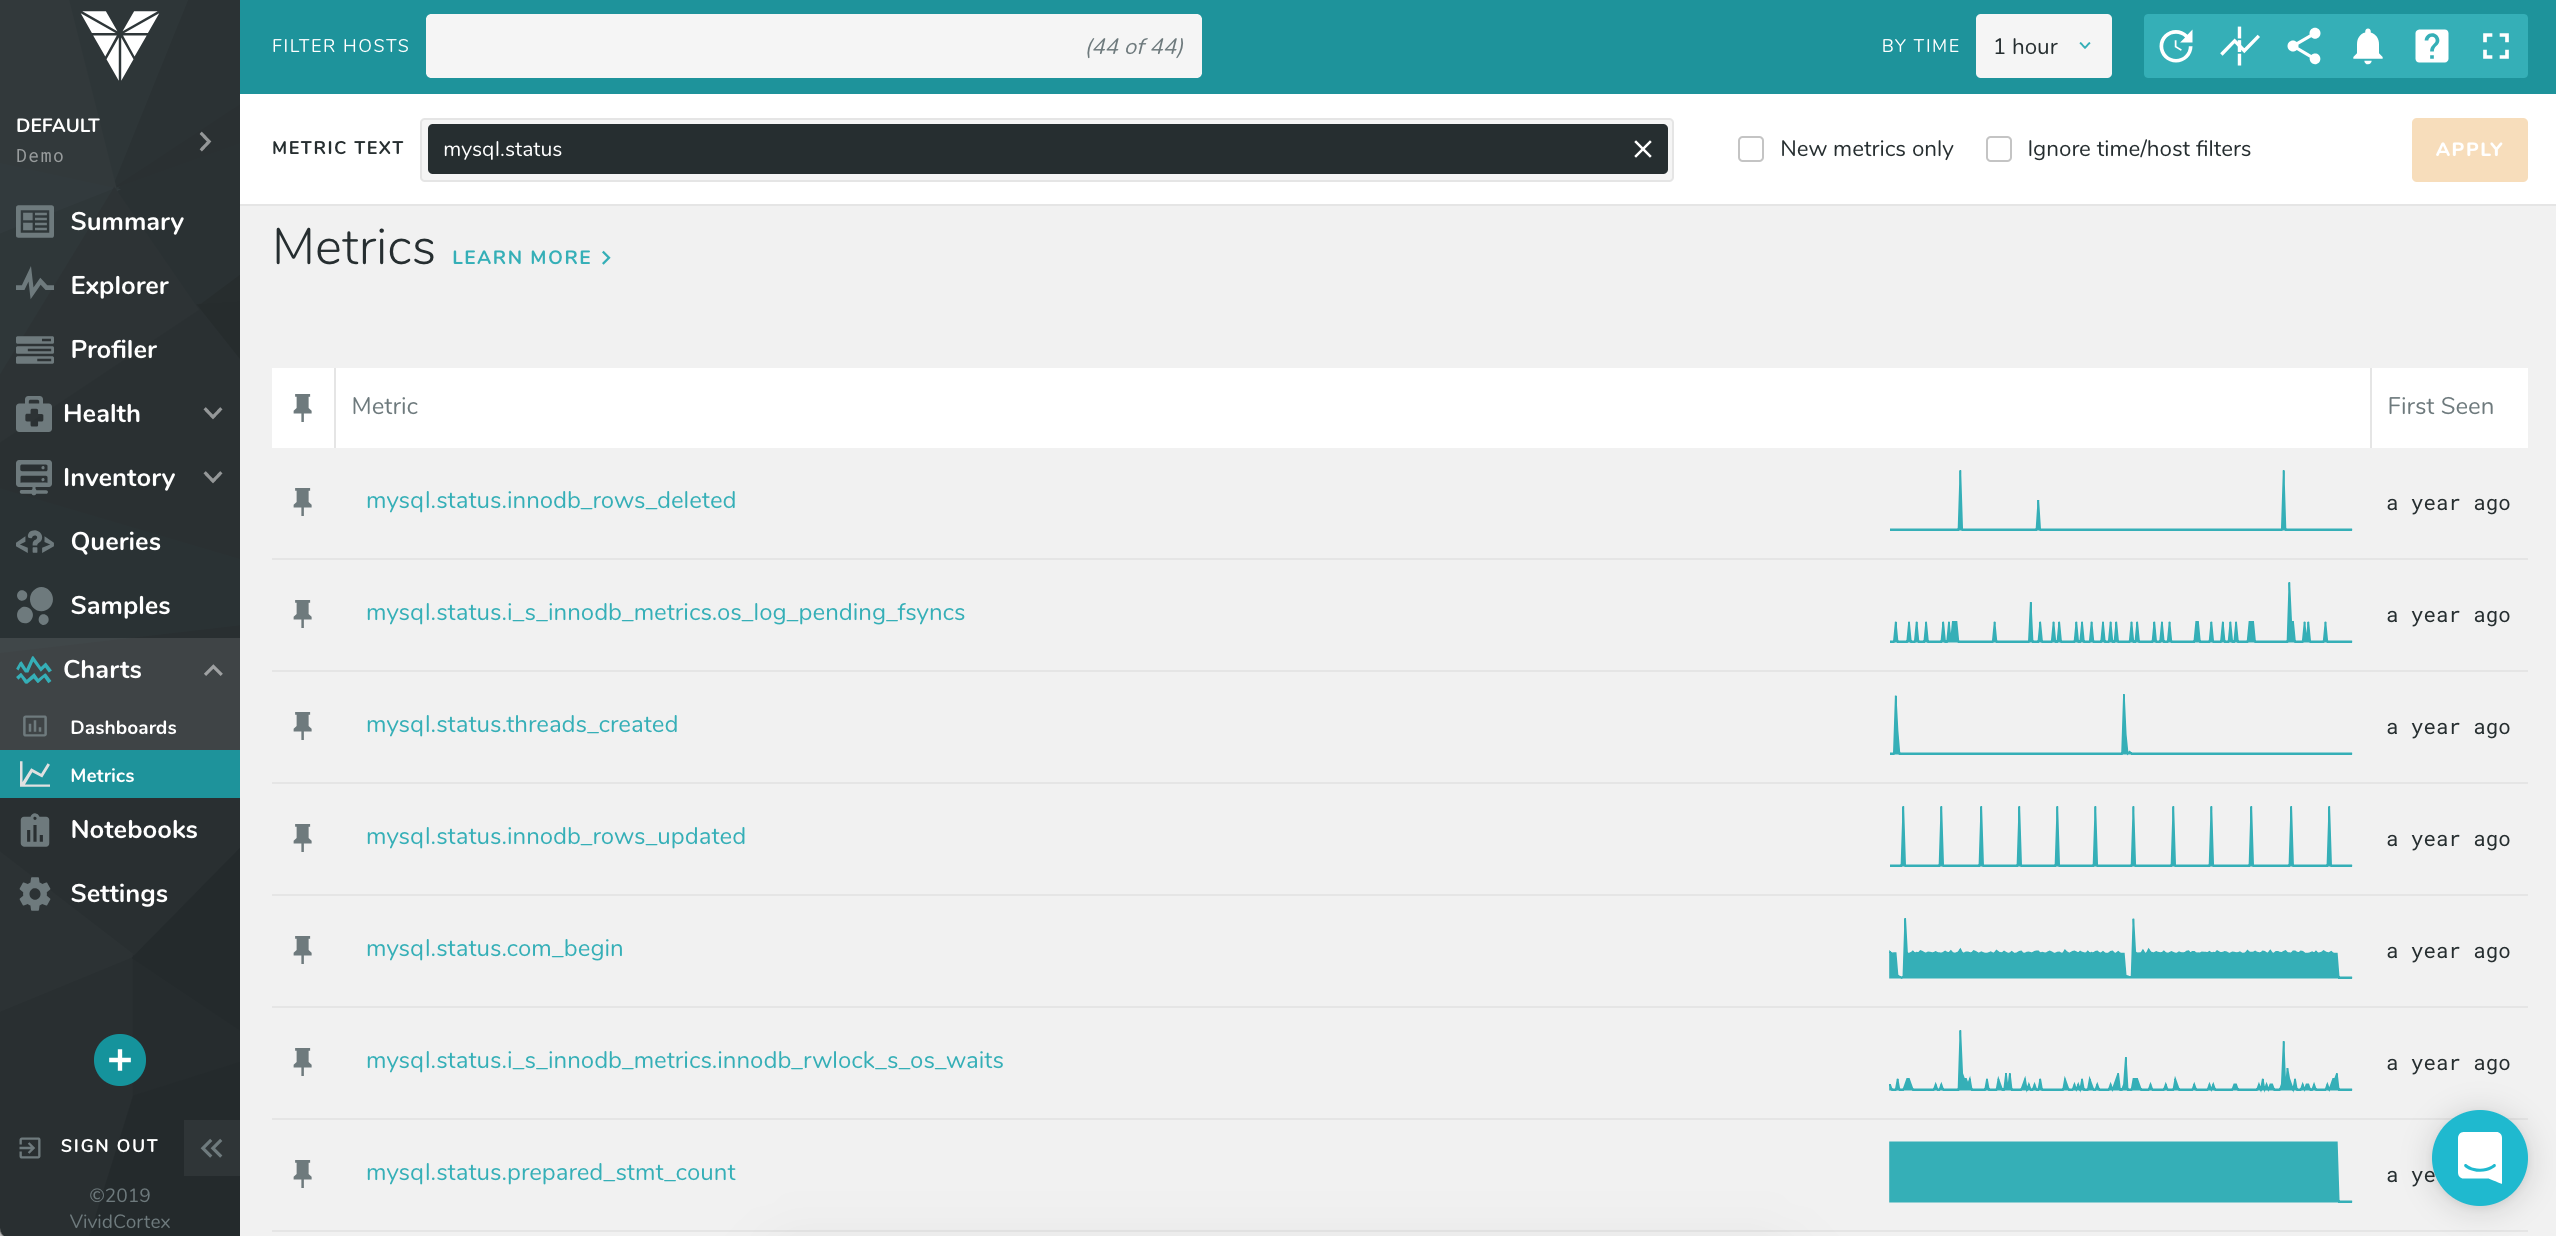2556x1236 pixels.
Task: Enter fullscreen mode with the expand icon
Action: 2496,46
